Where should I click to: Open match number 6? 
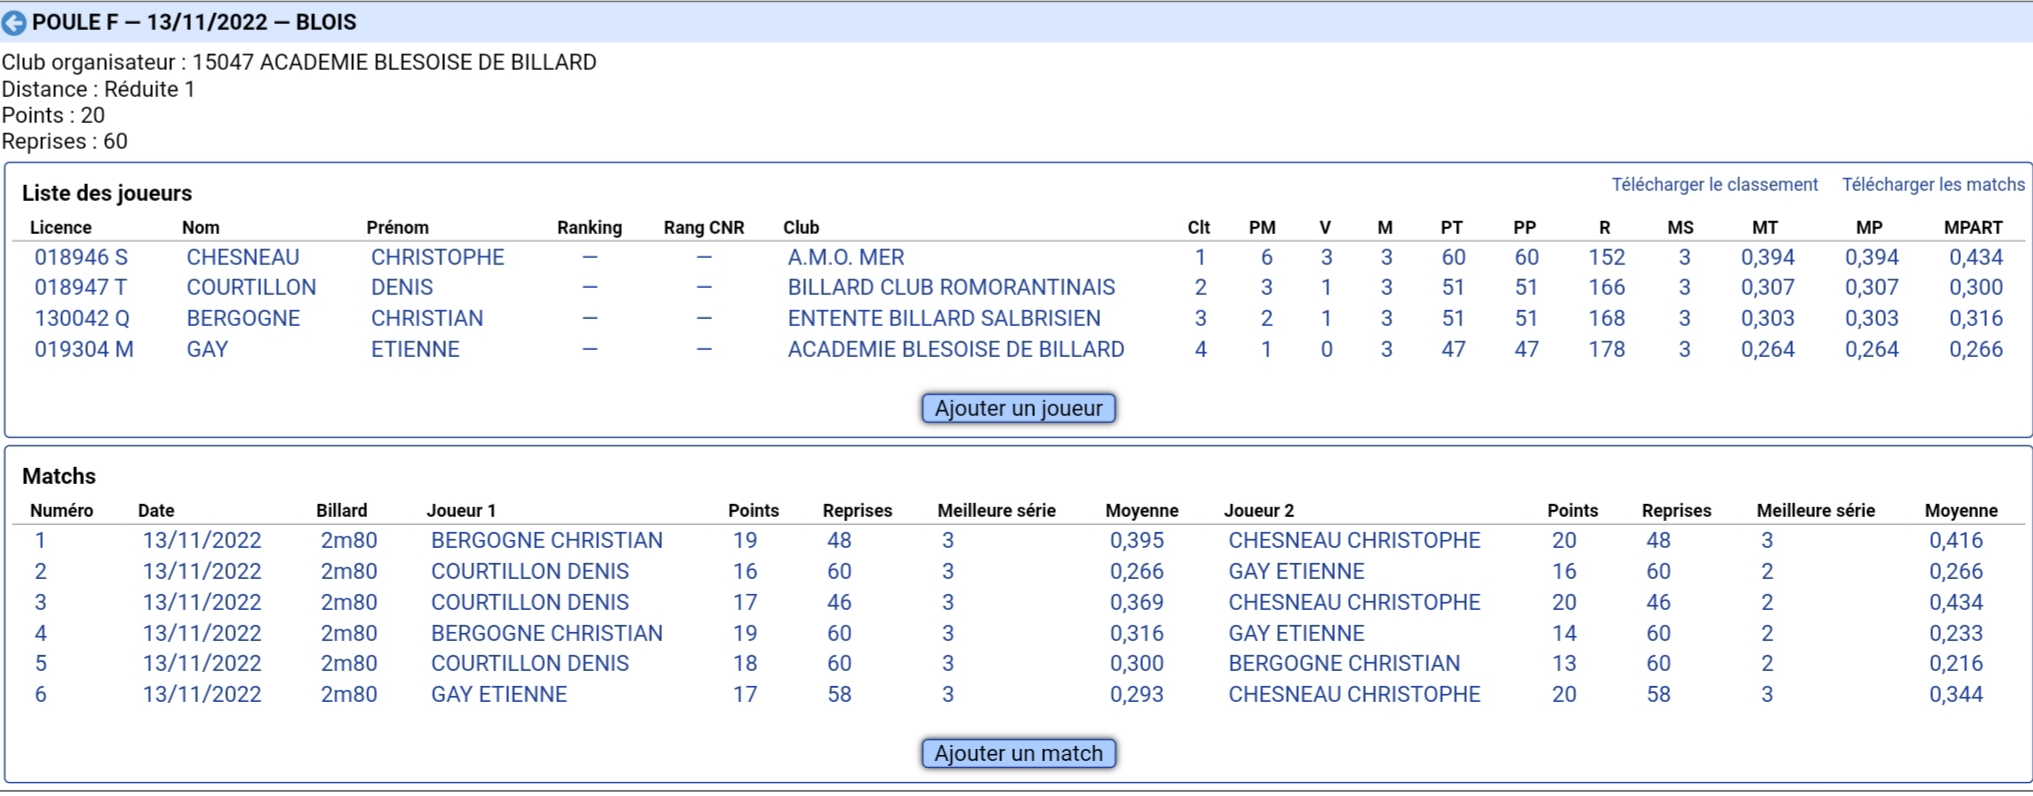[x=40, y=694]
